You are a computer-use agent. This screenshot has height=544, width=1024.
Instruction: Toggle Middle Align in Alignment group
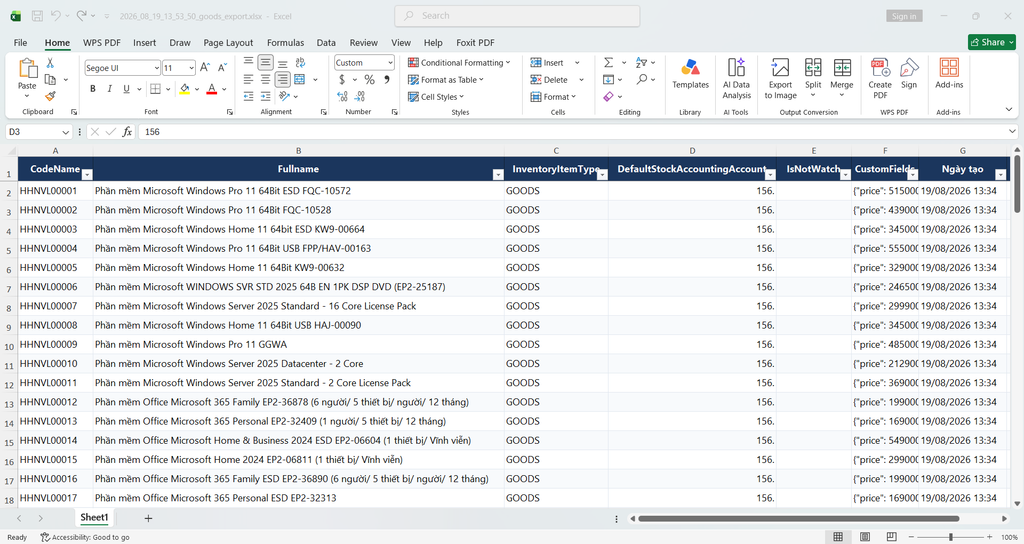265,63
